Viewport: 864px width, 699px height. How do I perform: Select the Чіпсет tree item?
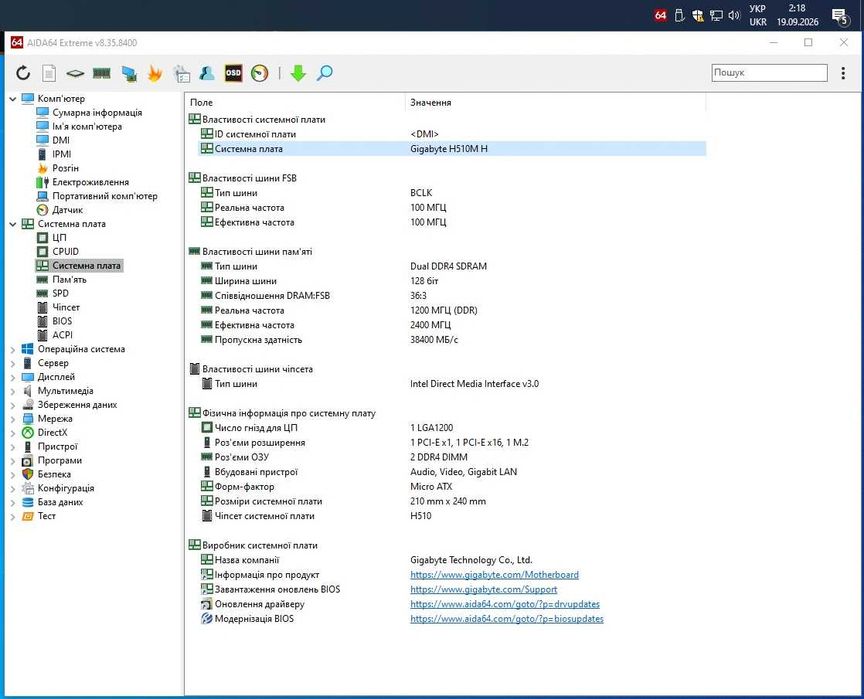click(x=66, y=307)
